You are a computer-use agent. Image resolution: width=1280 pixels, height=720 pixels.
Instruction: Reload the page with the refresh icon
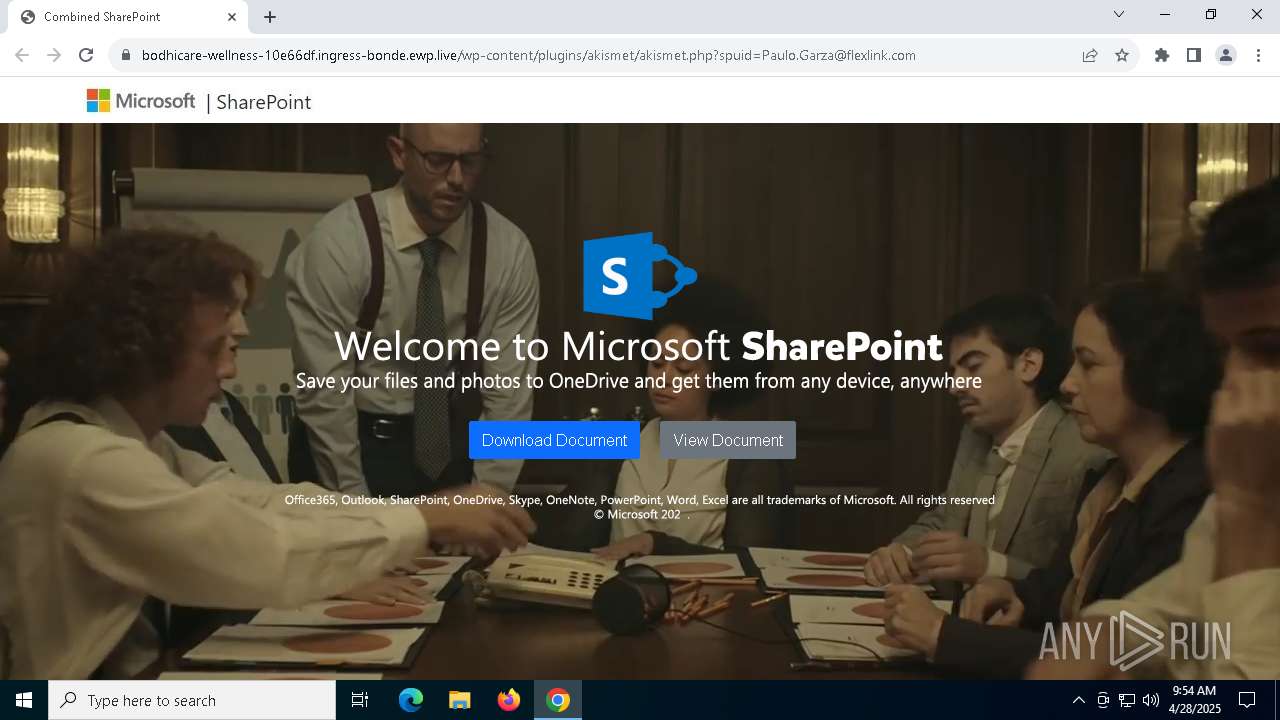86,55
